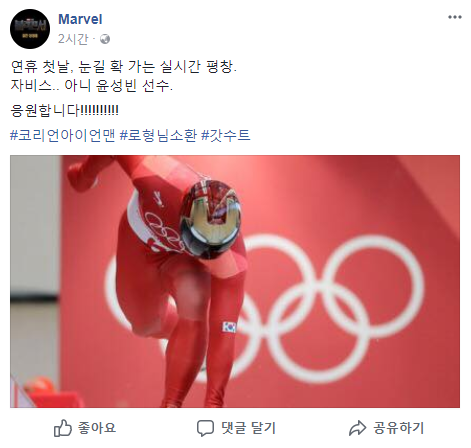
Task: Open the #코리언아이언맨 hashtag
Action: (62, 135)
